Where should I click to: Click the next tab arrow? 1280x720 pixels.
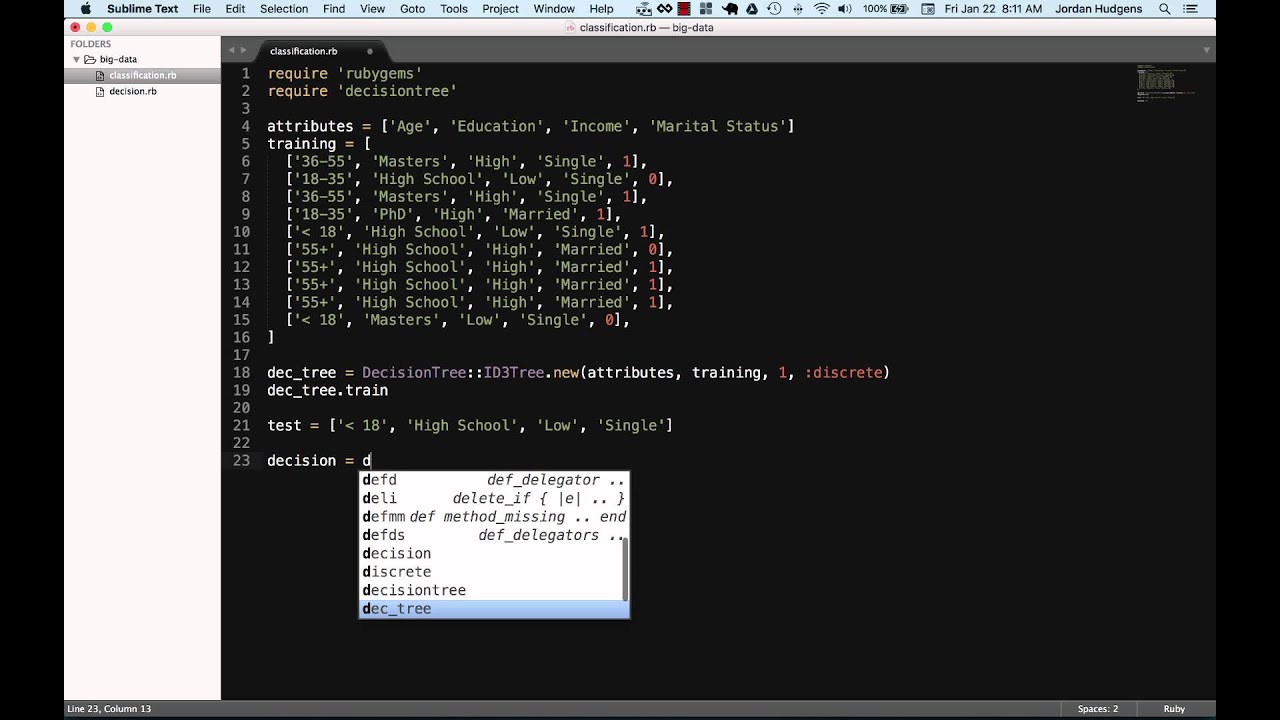pos(244,50)
